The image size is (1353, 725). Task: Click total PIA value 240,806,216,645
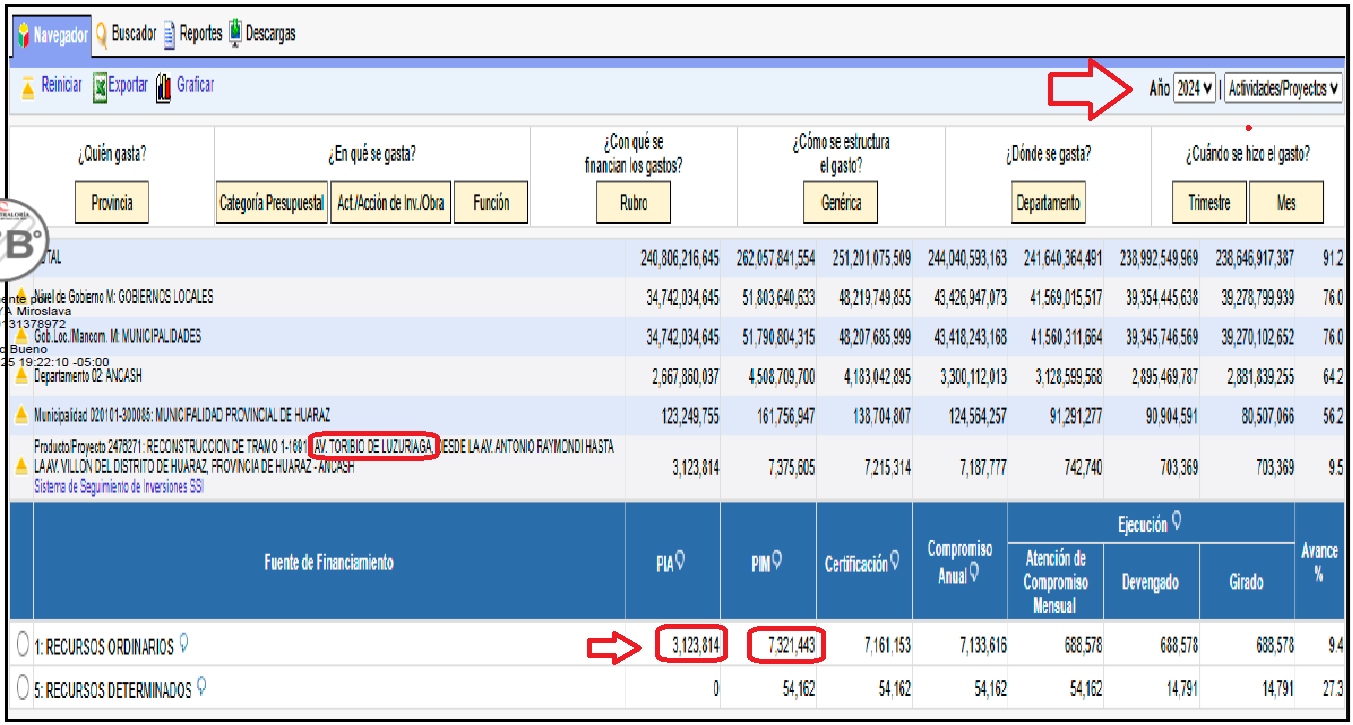(680, 258)
